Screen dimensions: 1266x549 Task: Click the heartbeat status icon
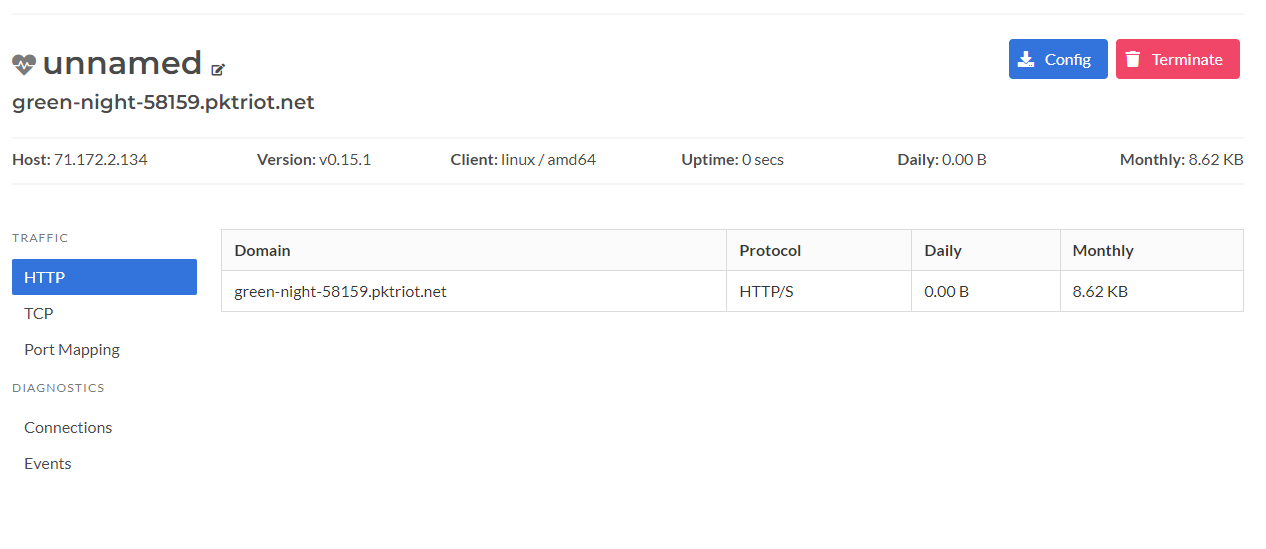click(x=24, y=64)
